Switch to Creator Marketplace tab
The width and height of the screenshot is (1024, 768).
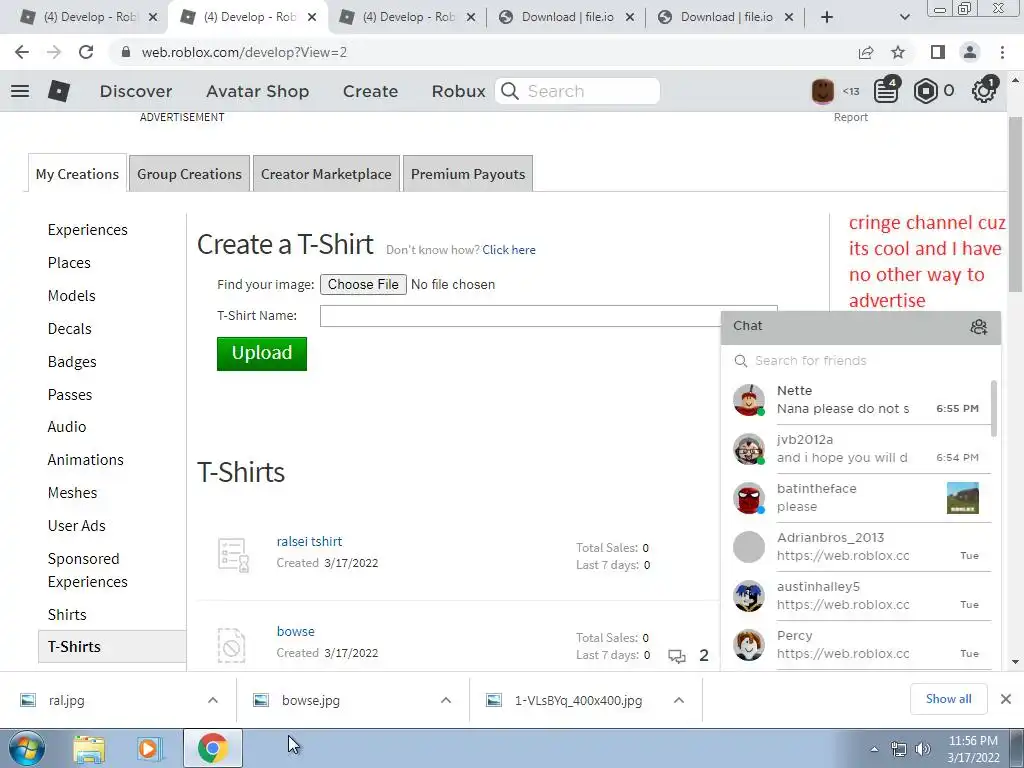[326, 174]
